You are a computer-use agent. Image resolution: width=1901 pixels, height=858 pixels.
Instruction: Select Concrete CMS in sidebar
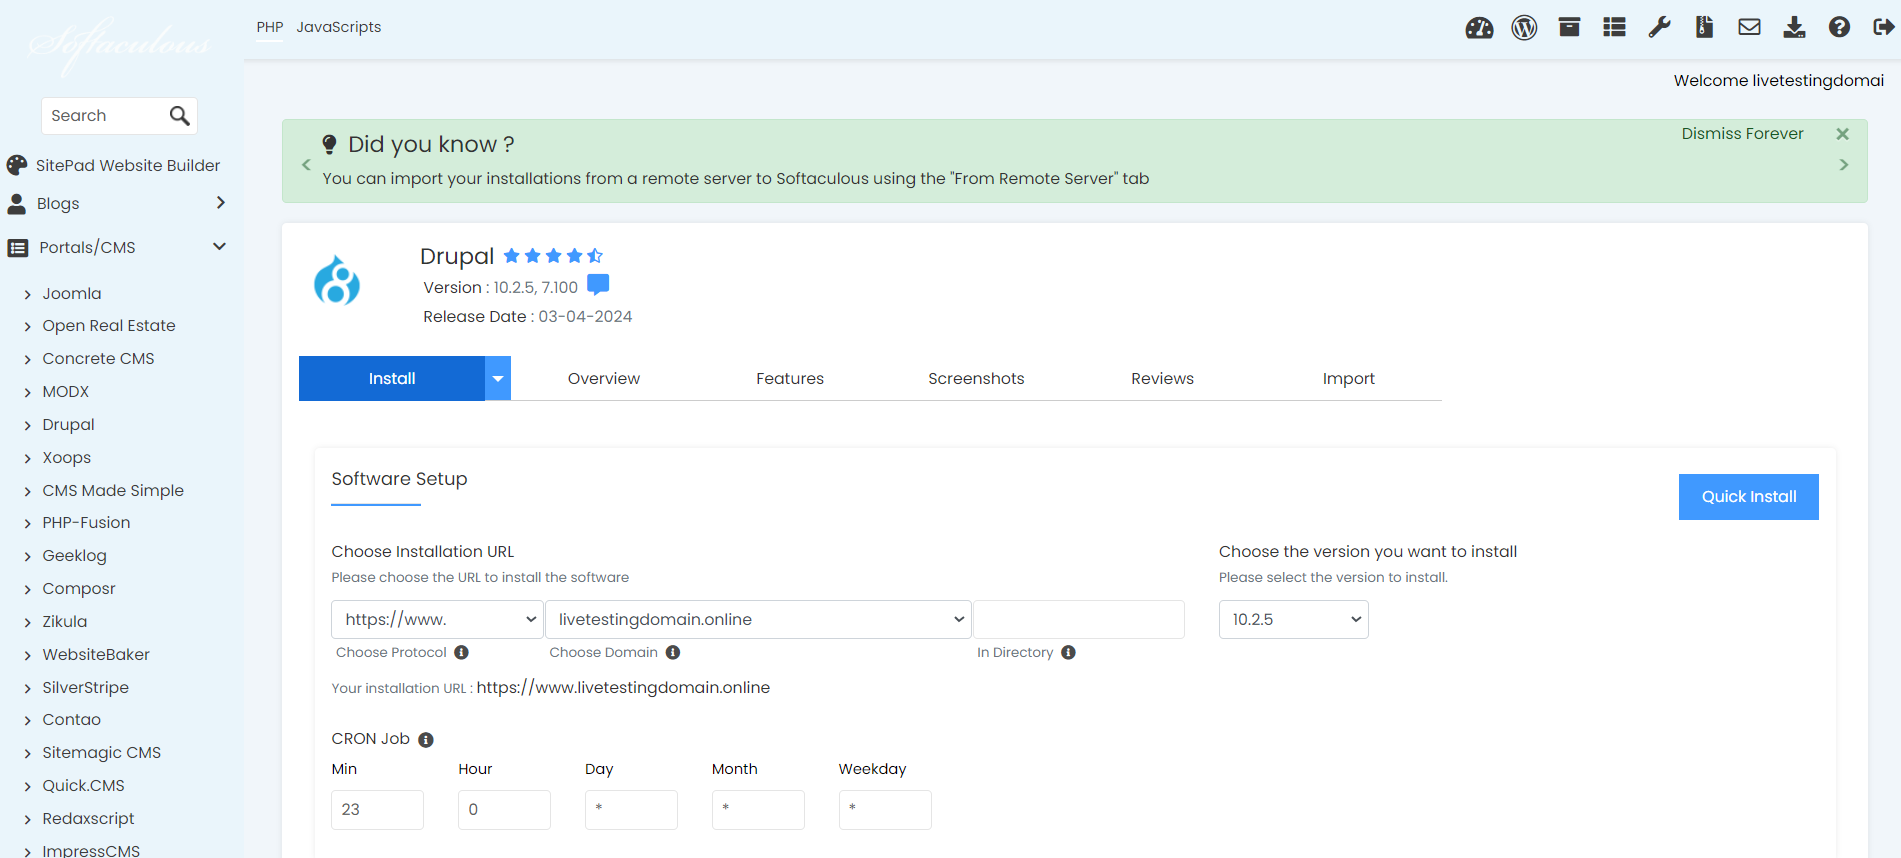(x=98, y=359)
